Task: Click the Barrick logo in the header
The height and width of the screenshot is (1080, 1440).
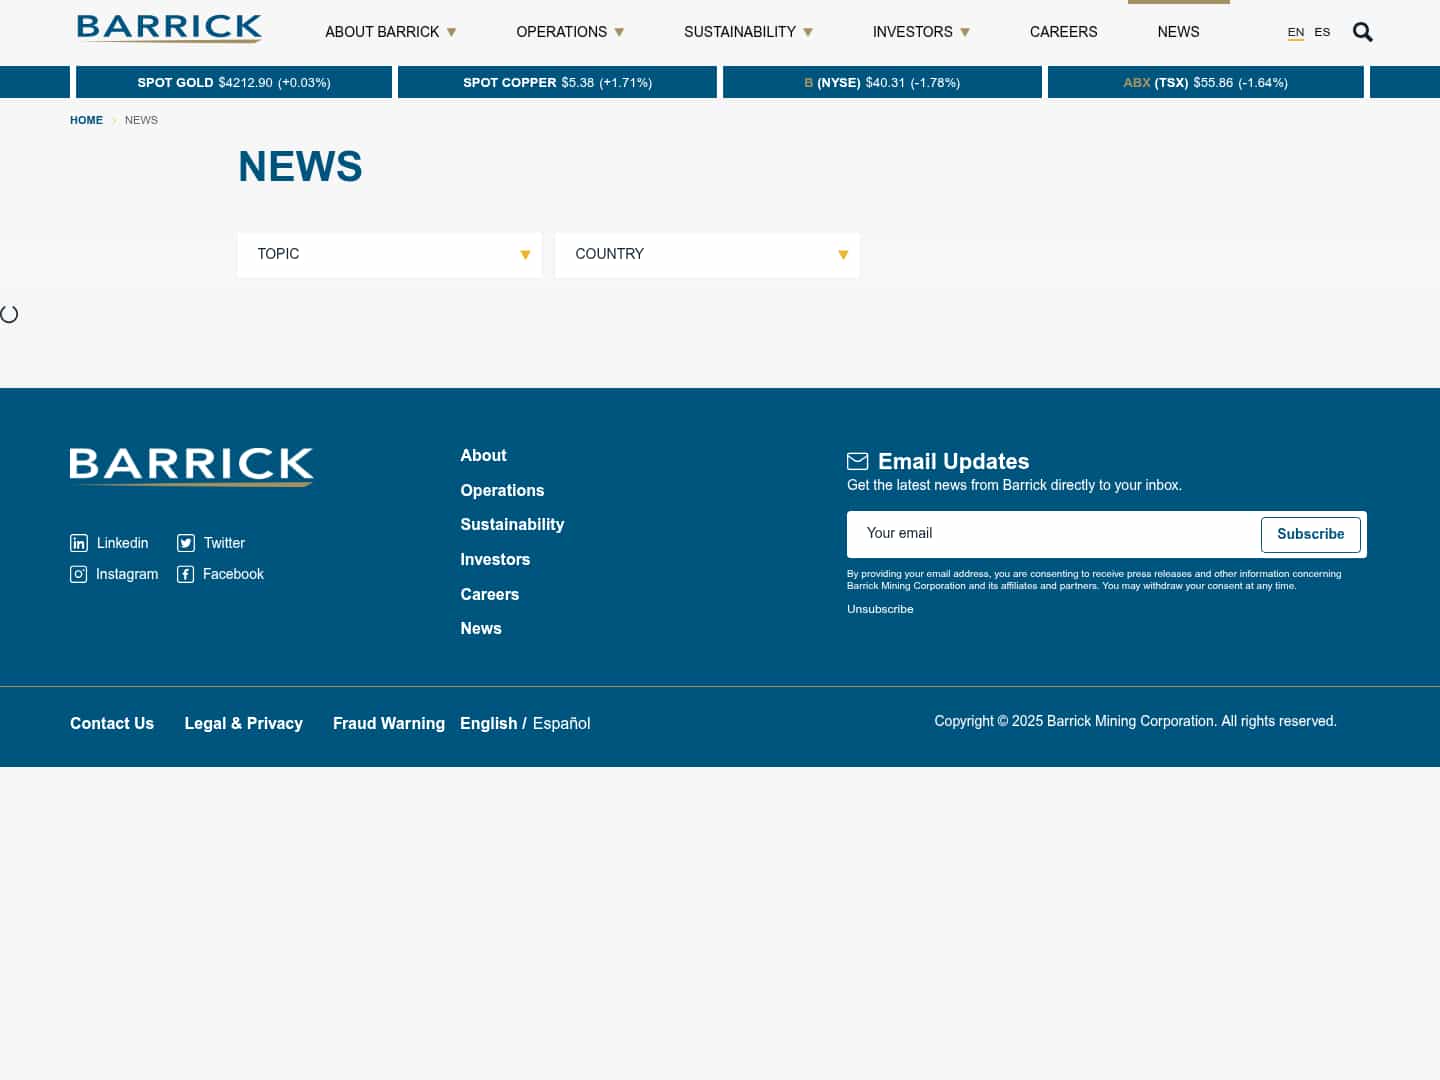Action: (169, 28)
